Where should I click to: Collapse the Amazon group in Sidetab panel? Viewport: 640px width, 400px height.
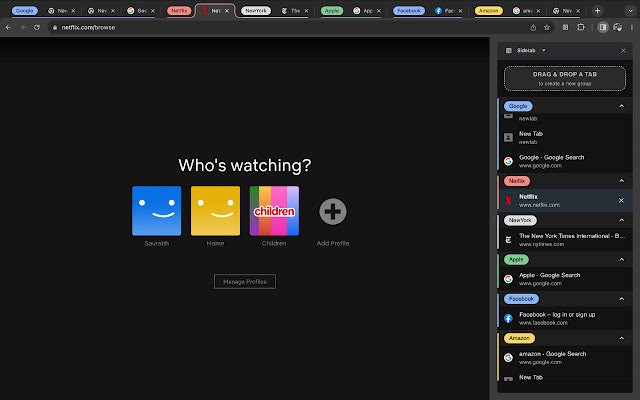click(621, 338)
